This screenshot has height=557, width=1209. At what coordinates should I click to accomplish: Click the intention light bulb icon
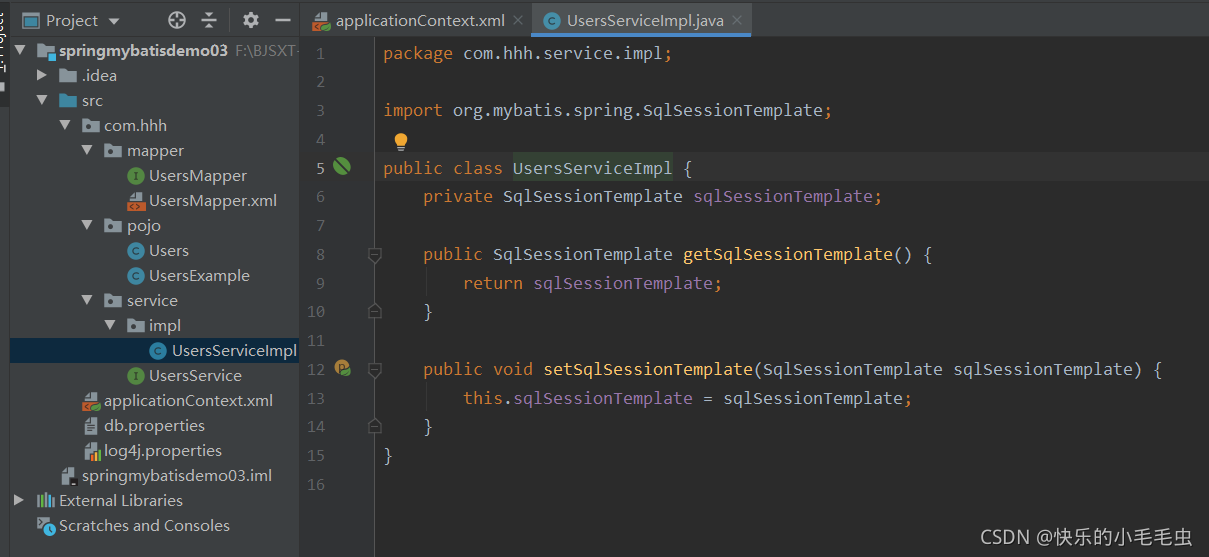[401, 141]
